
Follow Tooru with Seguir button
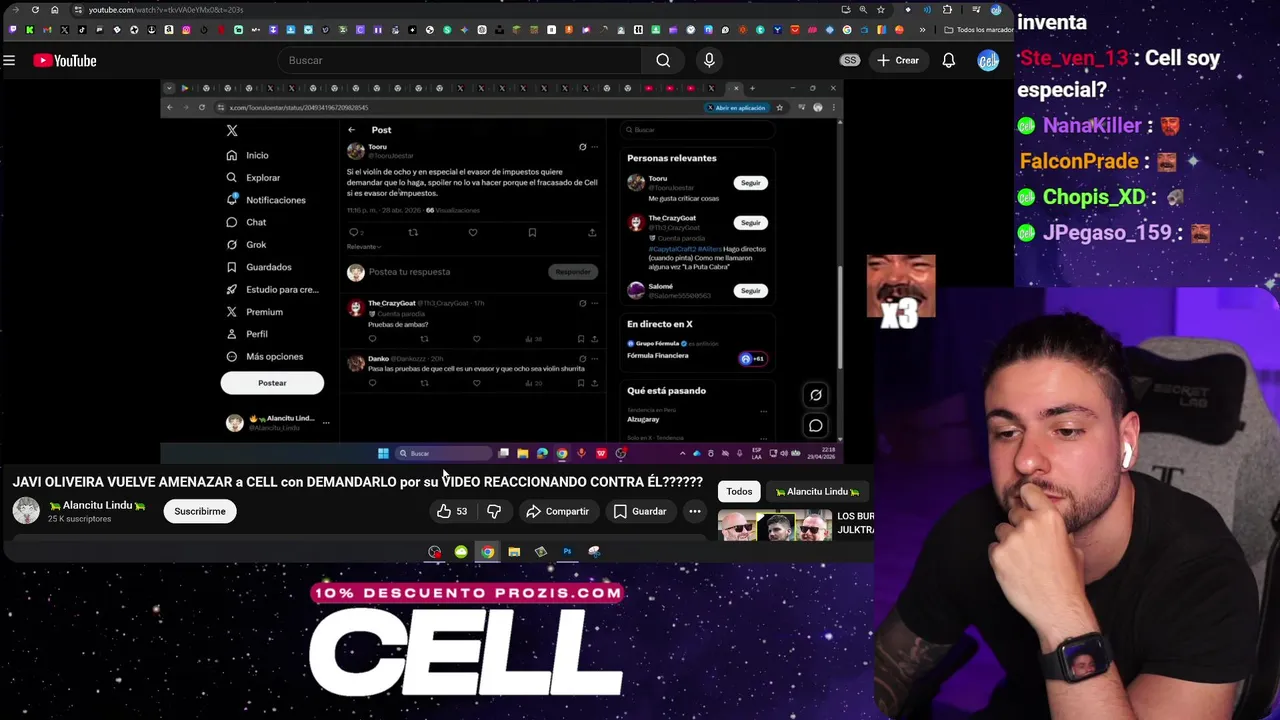[751, 183]
